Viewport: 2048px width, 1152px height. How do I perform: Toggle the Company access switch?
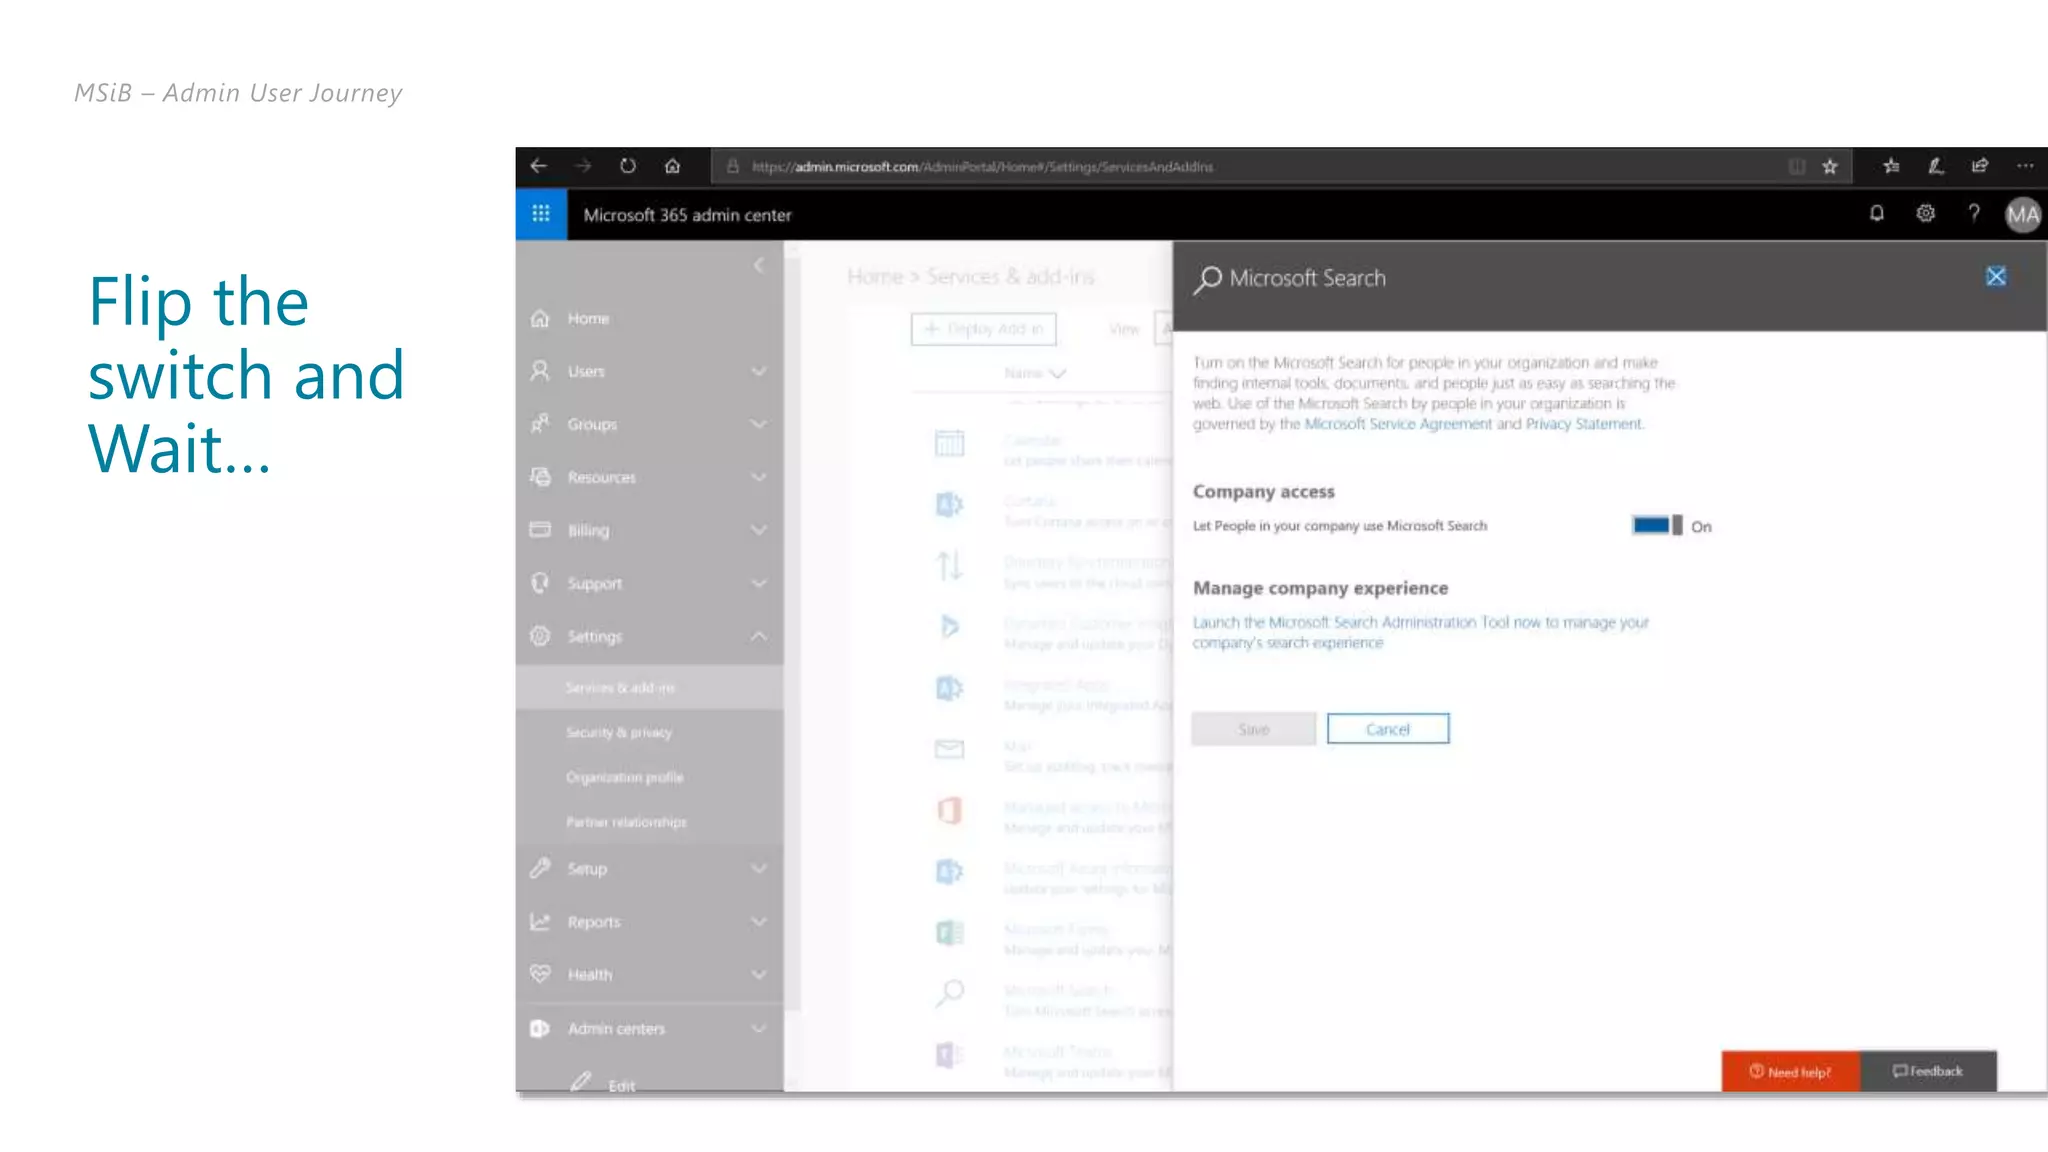point(1657,525)
